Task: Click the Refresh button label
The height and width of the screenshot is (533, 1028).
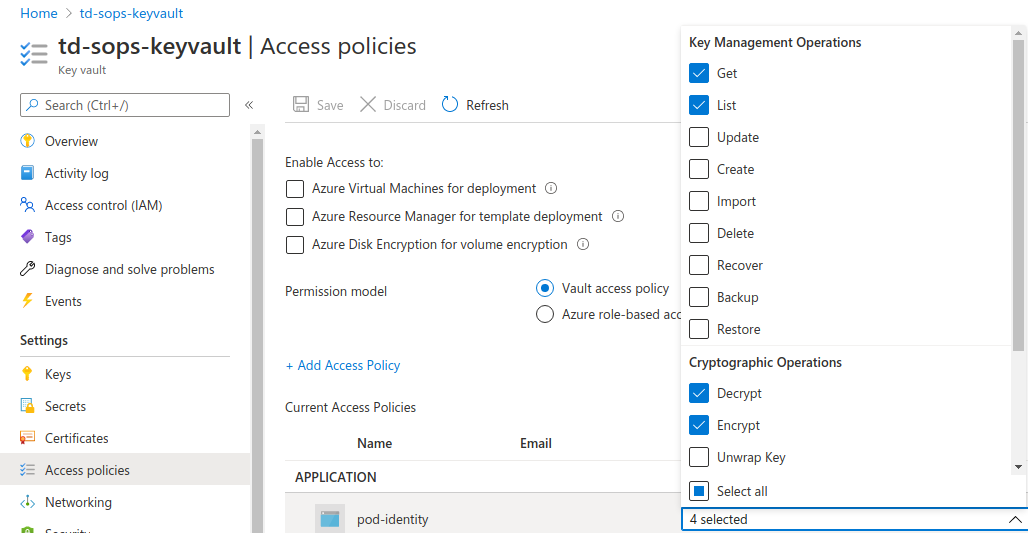Action: pos(487,105)
